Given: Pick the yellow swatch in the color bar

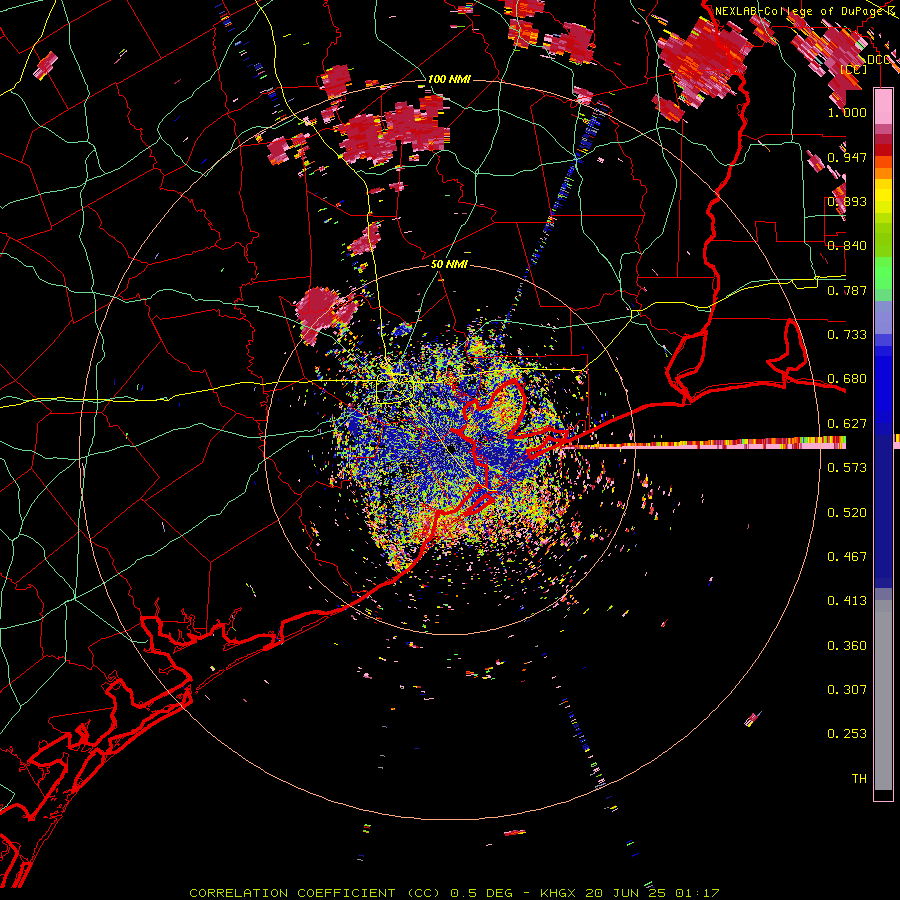Looking at the screenshot, I should tap(883, 196).
